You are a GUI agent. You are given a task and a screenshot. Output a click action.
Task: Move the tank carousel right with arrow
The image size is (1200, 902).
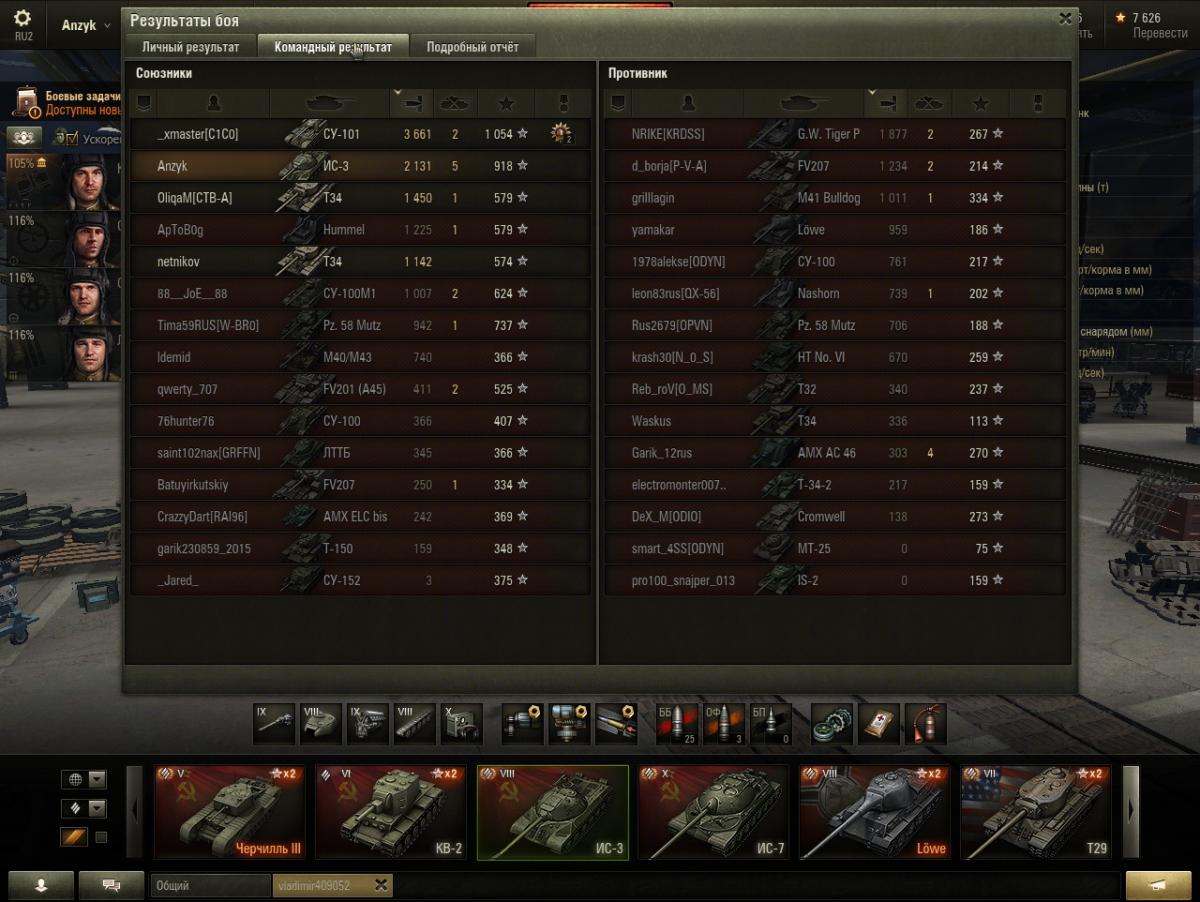point(1131,812)
